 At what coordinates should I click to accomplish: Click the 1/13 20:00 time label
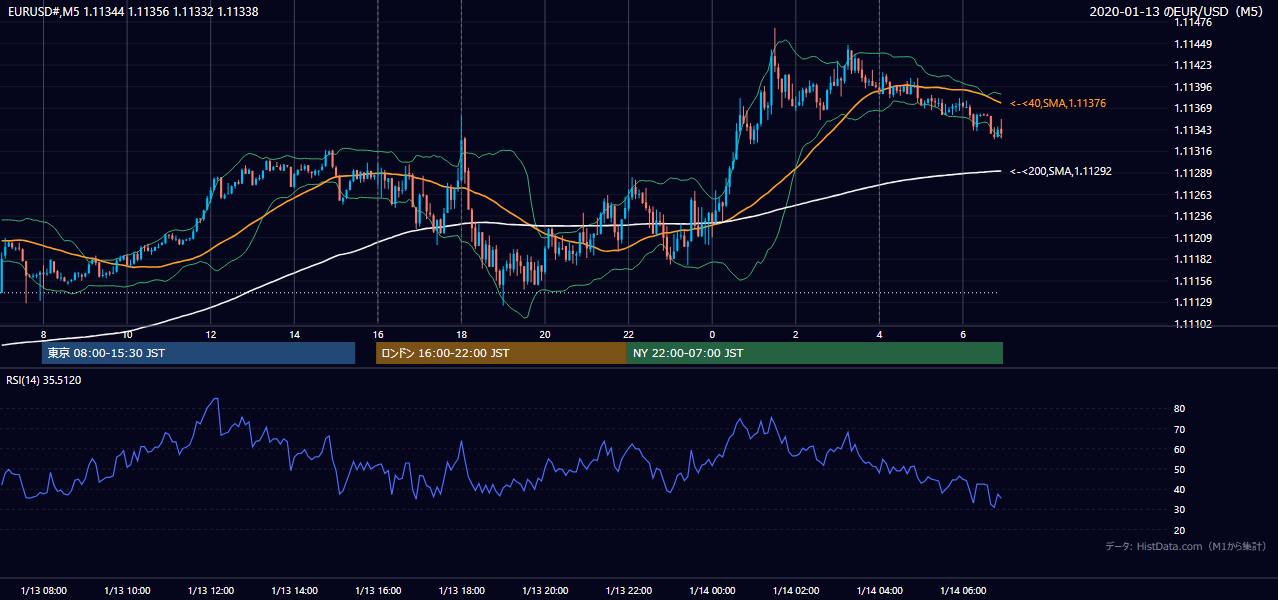click(545, 591)
